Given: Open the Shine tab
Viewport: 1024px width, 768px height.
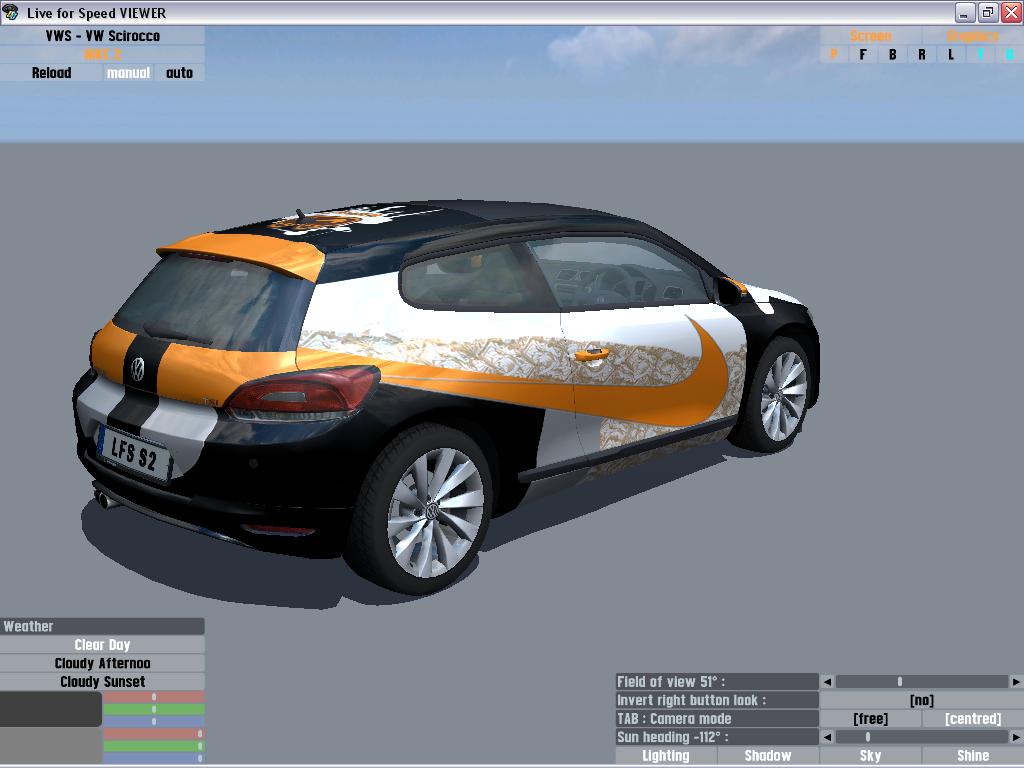Looking at the screenshot, I should click(x=972, y=756).
